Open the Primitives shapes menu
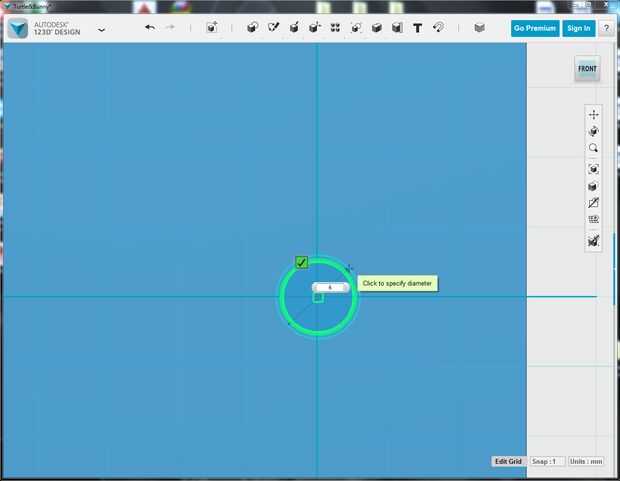This screenshot has width=620, height=481. coord(253,27)
